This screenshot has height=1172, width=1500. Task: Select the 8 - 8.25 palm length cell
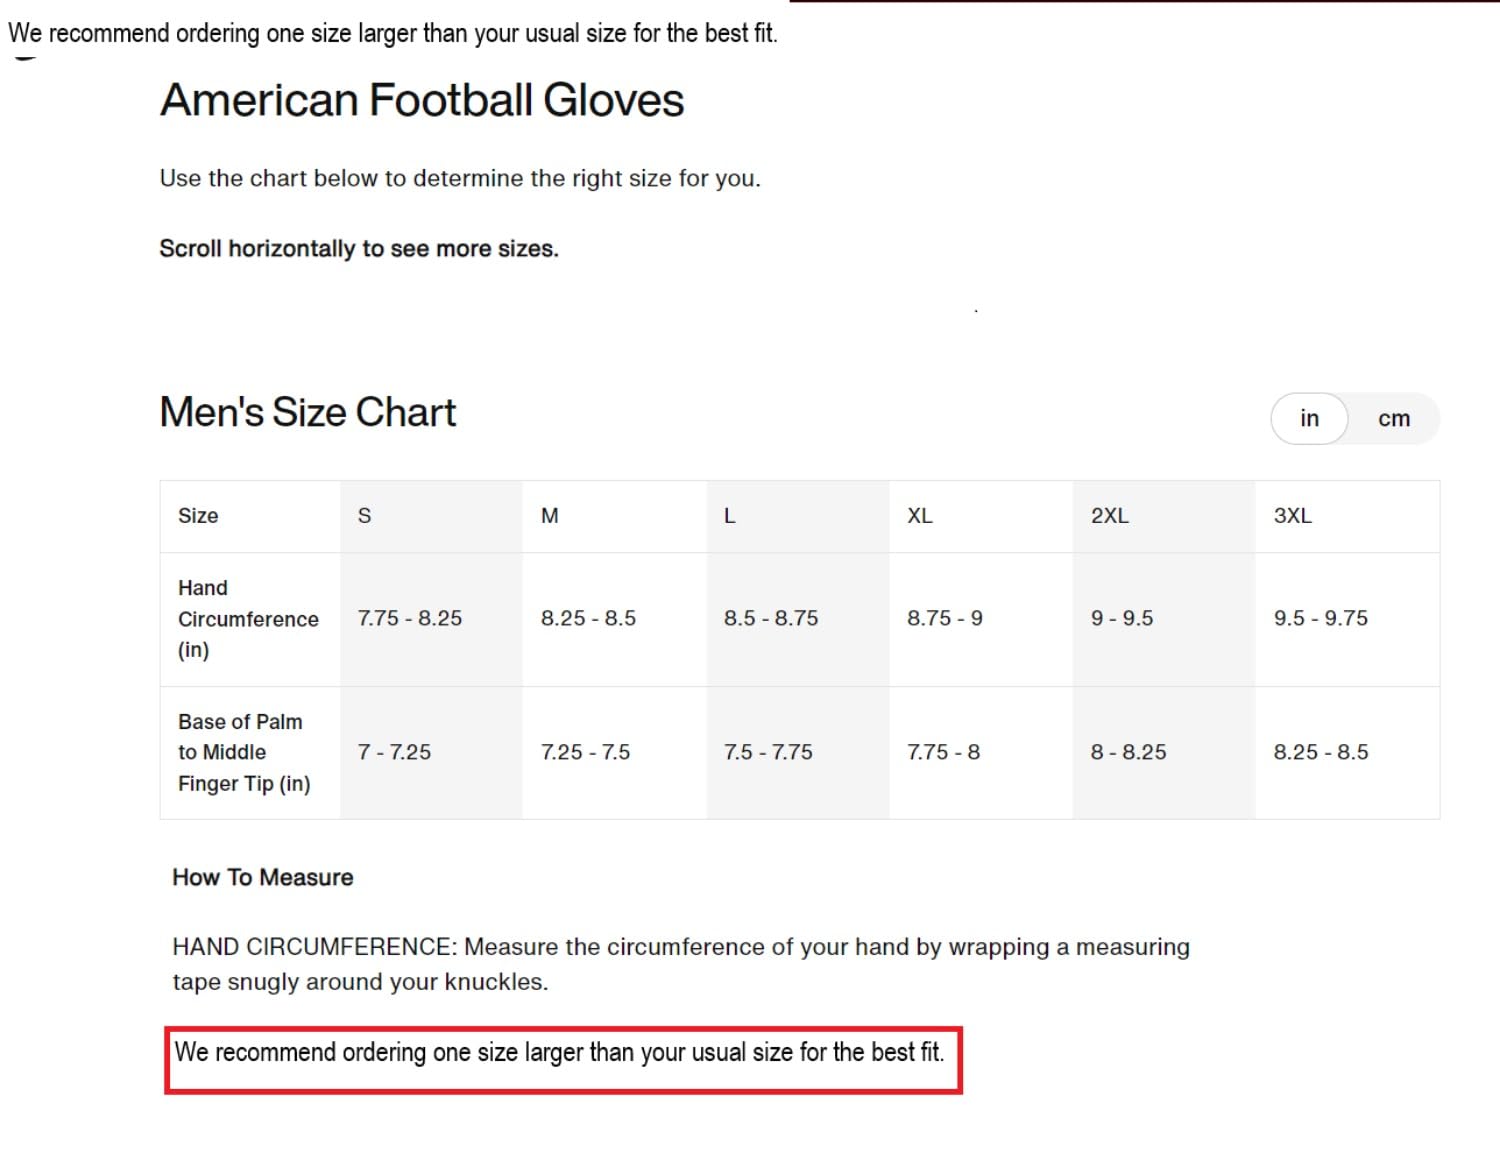[1128, 752]
